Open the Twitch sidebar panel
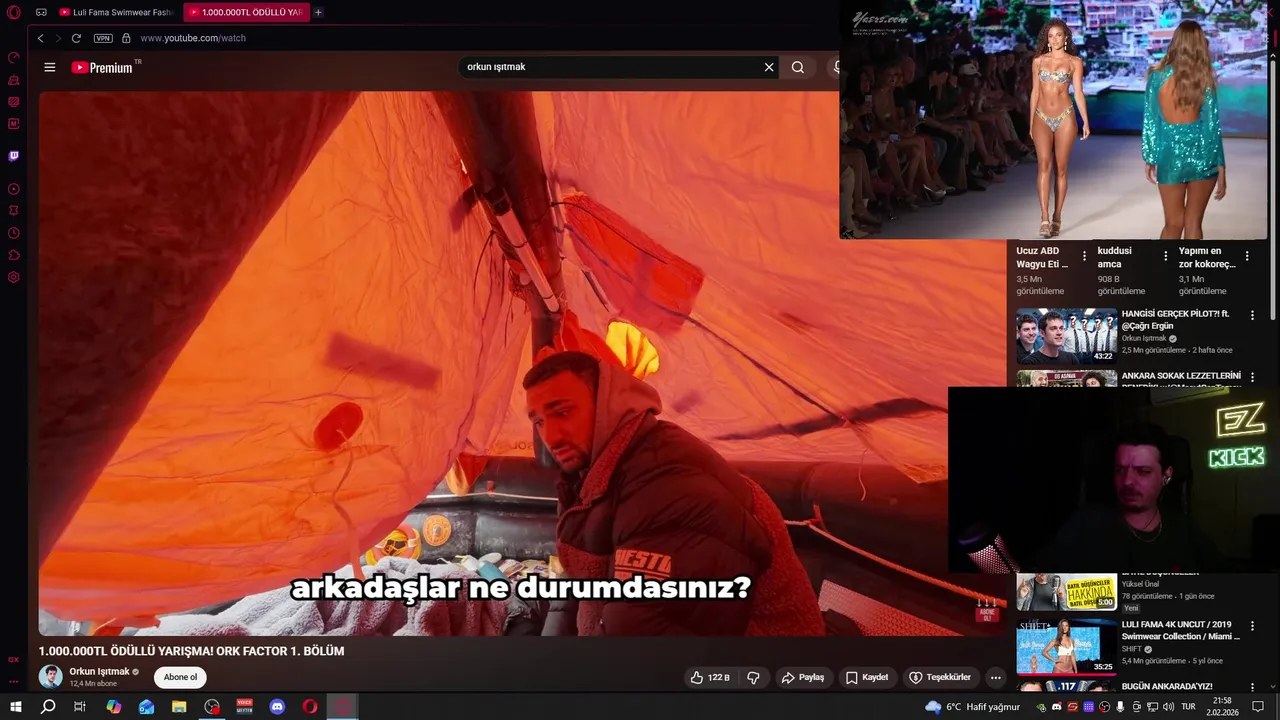 (x=14, y=156)
